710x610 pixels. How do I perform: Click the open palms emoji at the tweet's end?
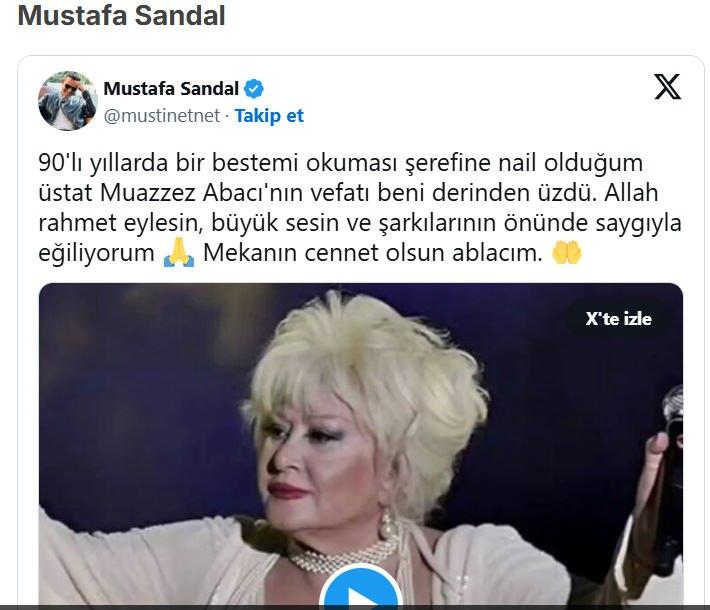(566, 252)
